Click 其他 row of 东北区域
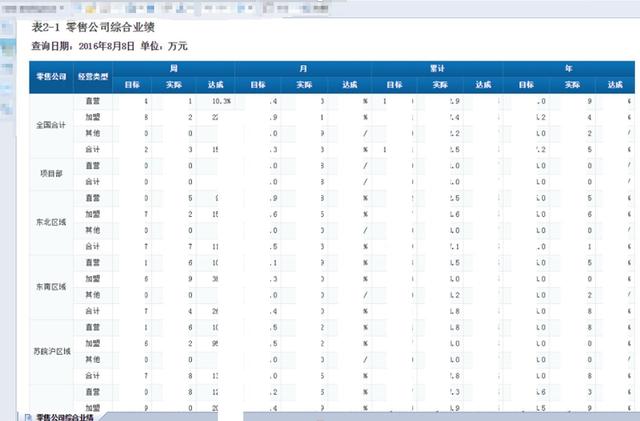Viewport: 640px width, 421px height. tap(93, 230)
